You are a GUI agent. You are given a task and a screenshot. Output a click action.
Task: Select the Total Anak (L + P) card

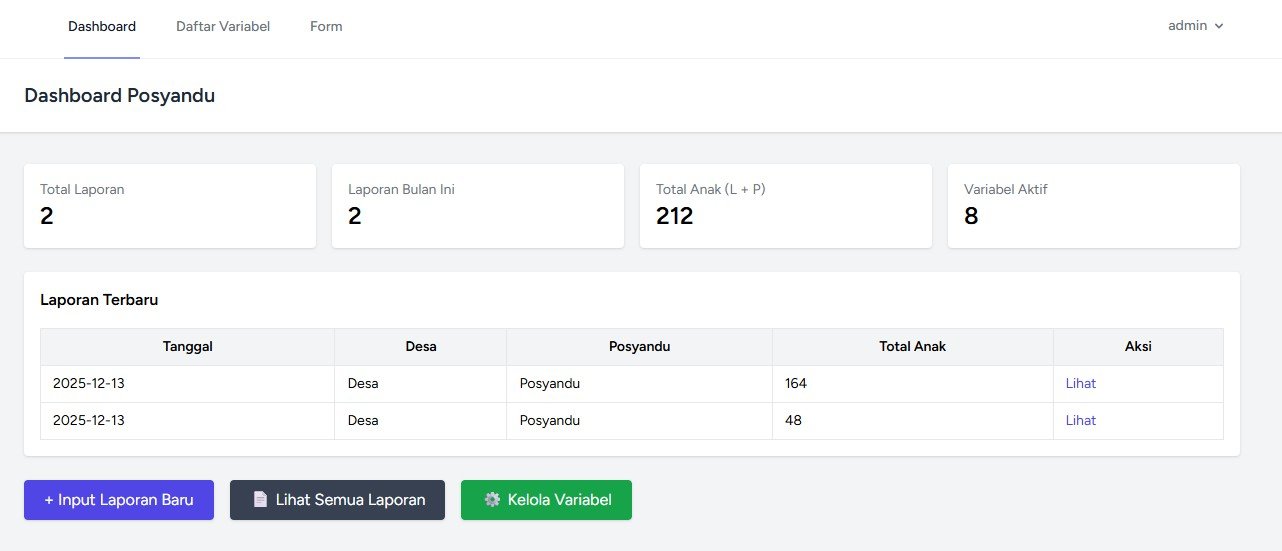tap(786, 206)
